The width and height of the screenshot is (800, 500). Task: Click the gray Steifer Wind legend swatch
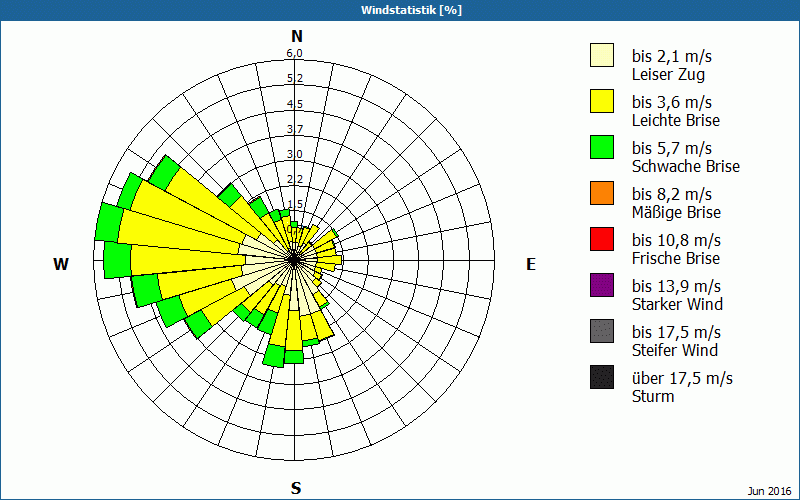(602, 331)
